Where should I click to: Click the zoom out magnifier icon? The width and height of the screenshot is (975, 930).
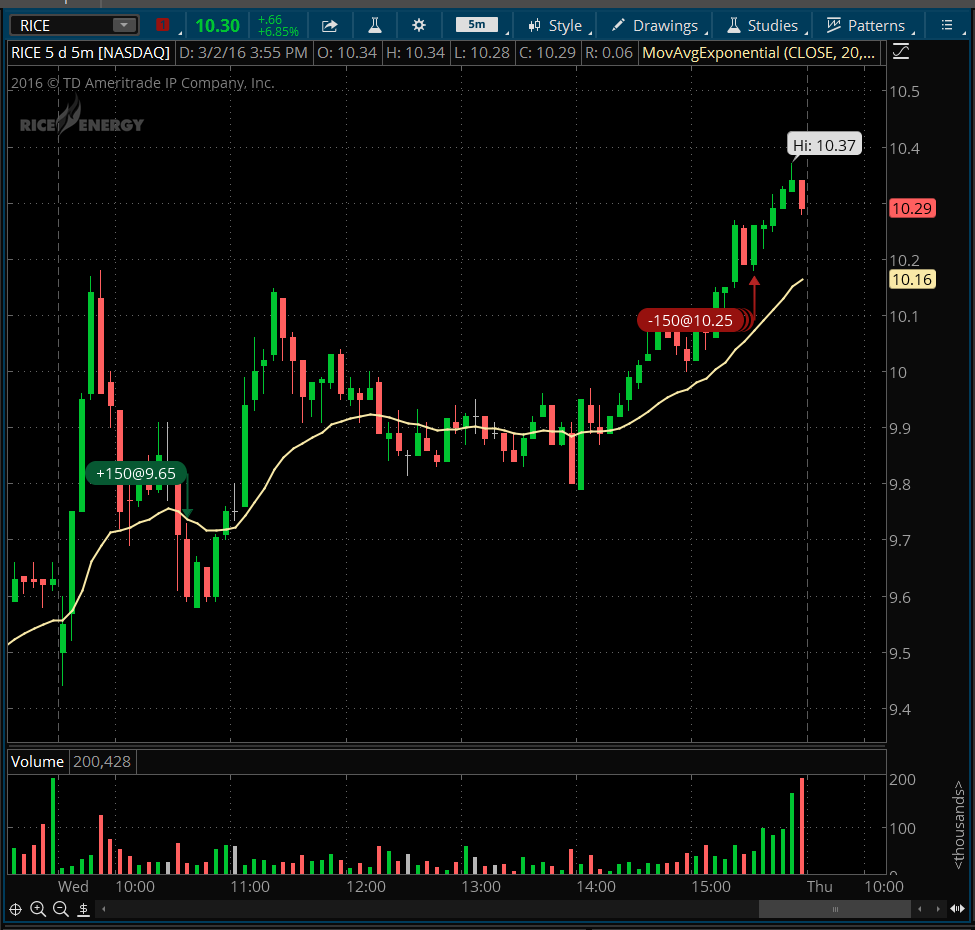tap(61, 909)
